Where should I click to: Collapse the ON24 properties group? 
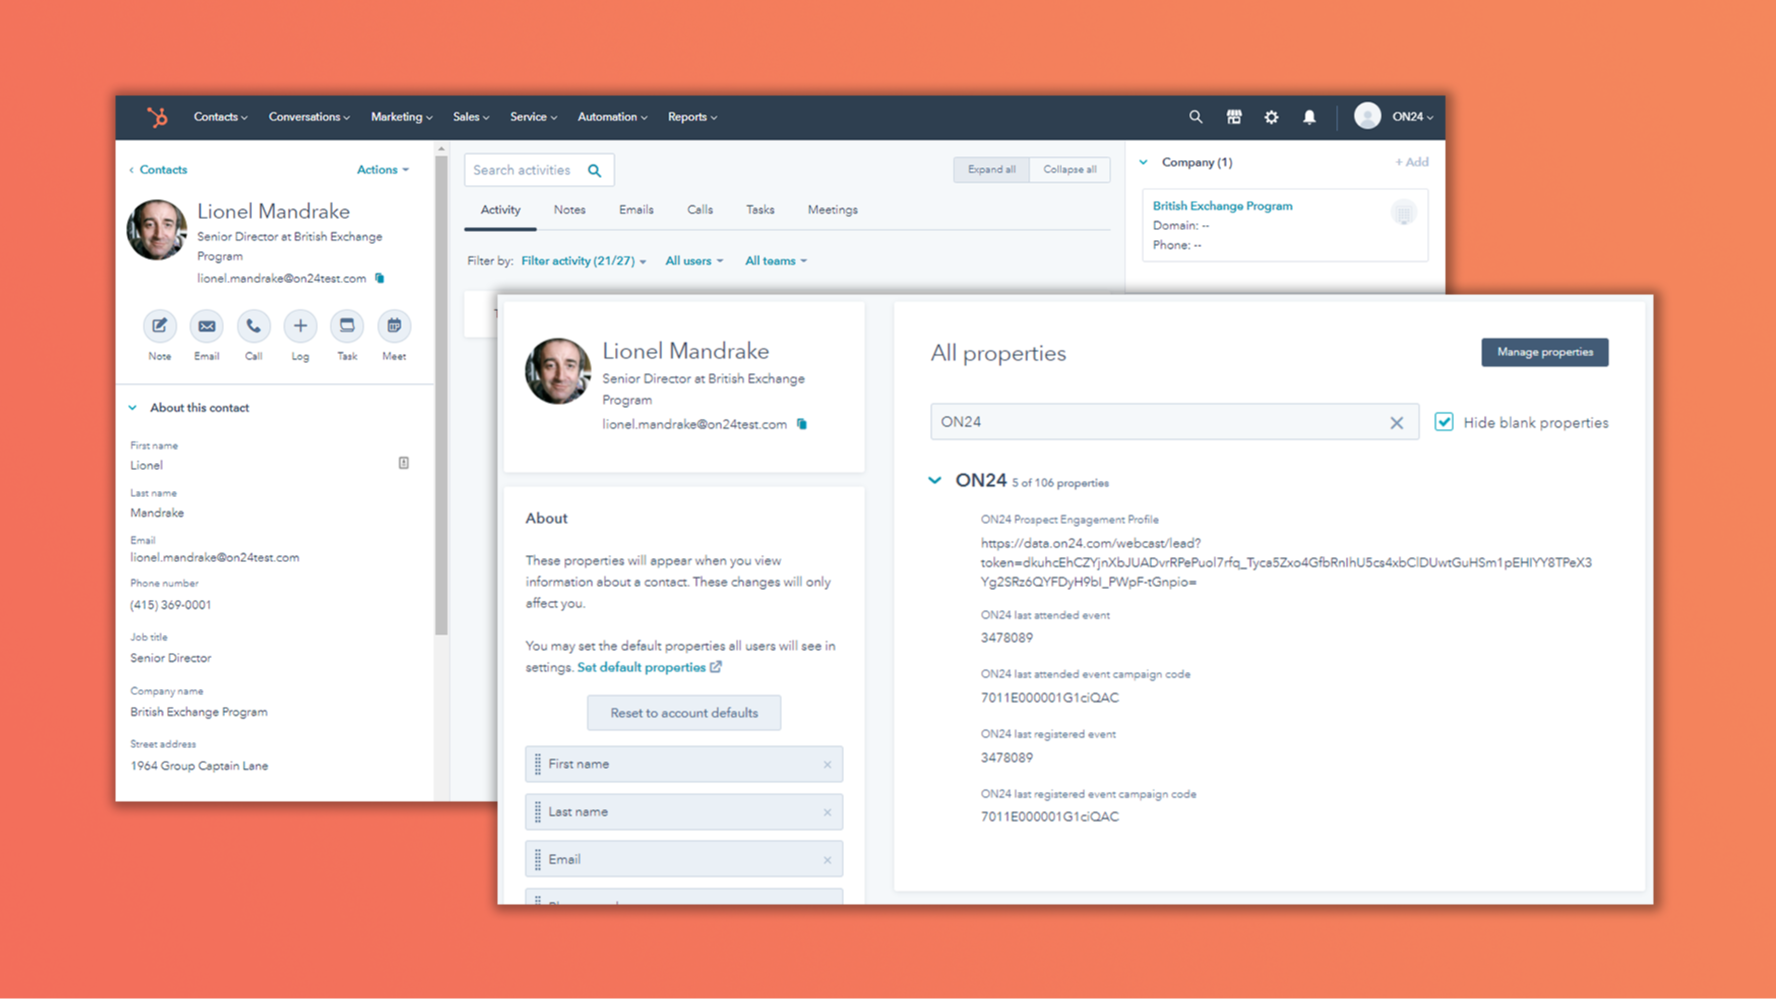[x=935, y=481]
